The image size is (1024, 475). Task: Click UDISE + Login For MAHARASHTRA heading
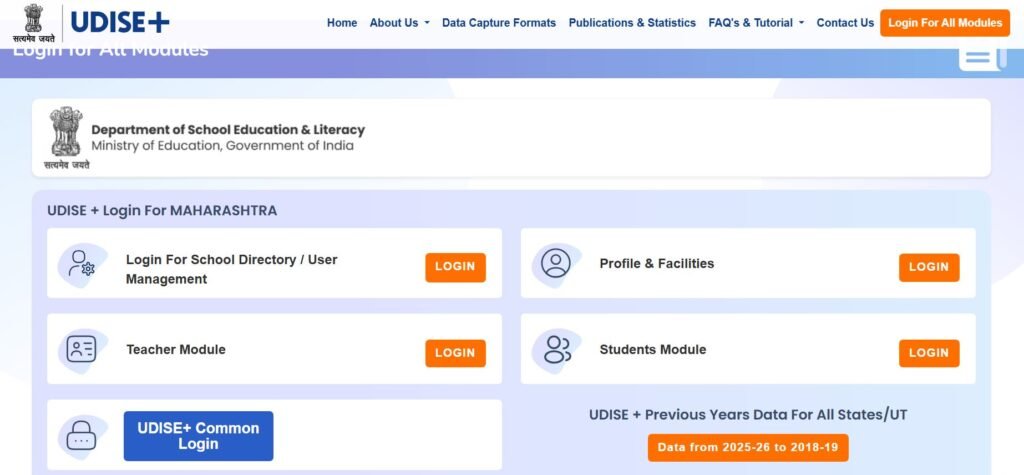[162, 210]
